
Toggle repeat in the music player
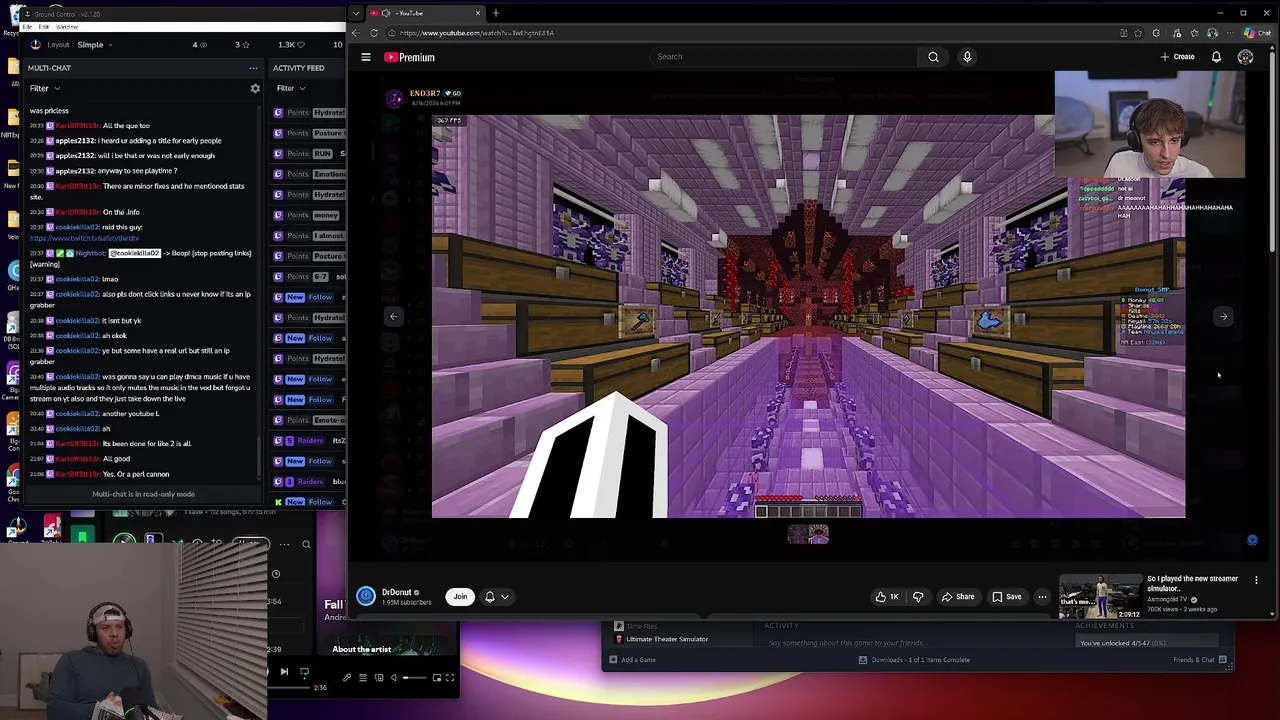pyautogui.click(x=304, y=672)
